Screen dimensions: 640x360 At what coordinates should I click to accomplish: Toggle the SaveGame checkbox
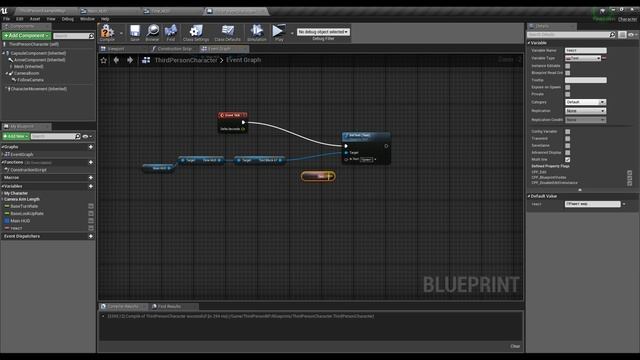pos(567,145)
